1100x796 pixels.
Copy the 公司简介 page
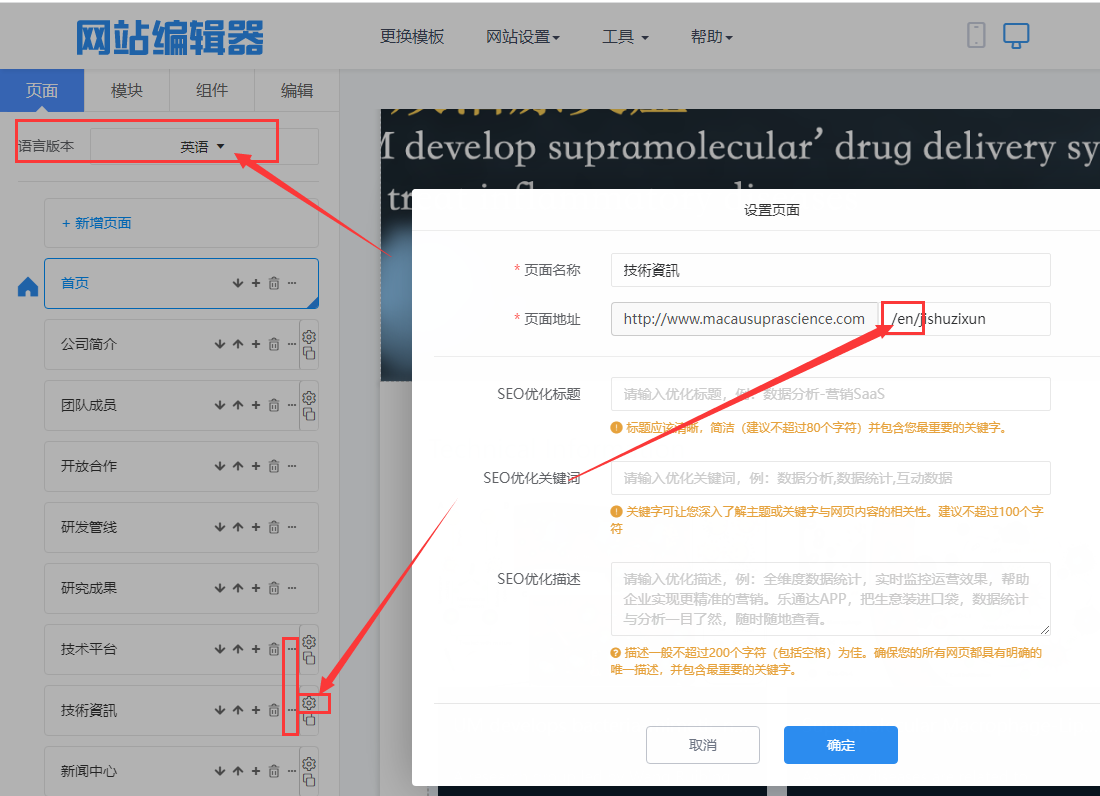pos(309,353)
